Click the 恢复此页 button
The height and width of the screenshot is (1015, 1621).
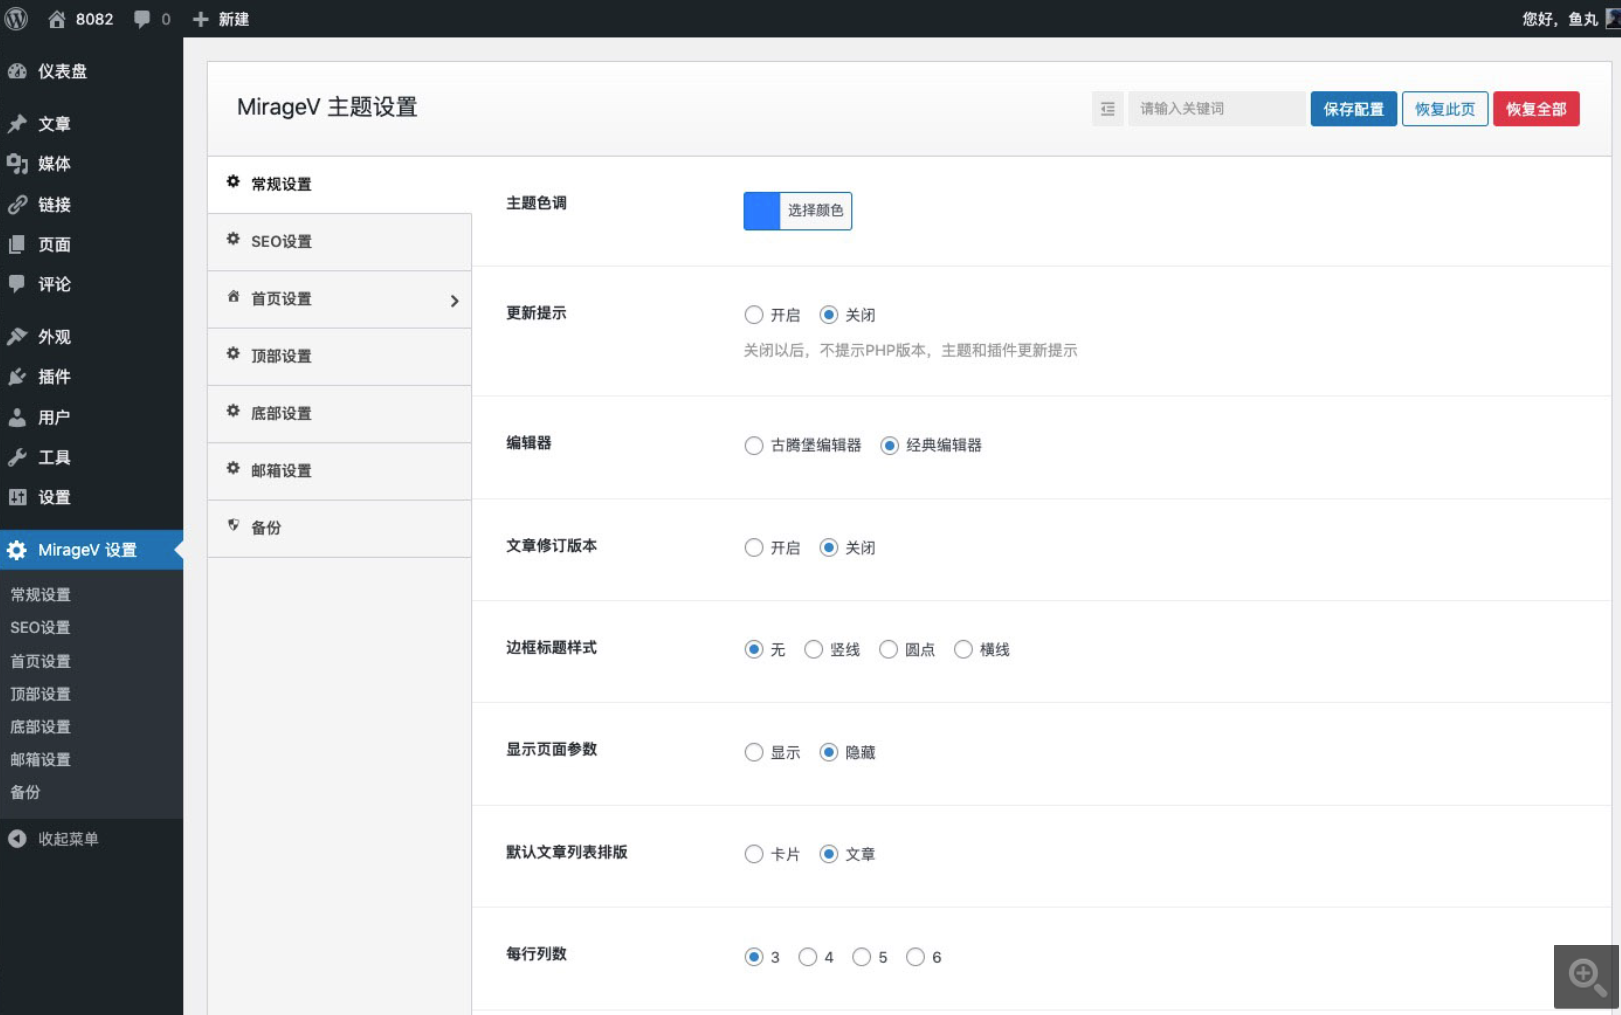coord(1445,109)
